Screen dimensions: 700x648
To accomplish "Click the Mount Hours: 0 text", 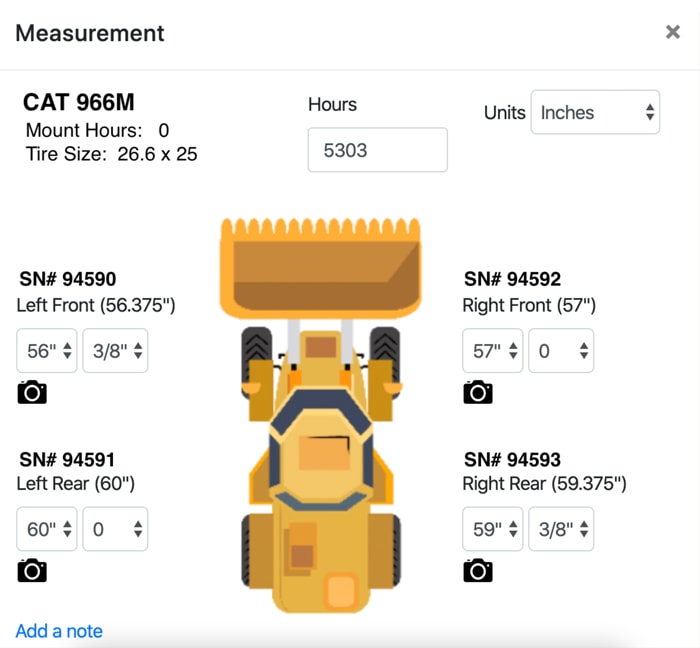I will pyautogui.click(x=97, y=130).
